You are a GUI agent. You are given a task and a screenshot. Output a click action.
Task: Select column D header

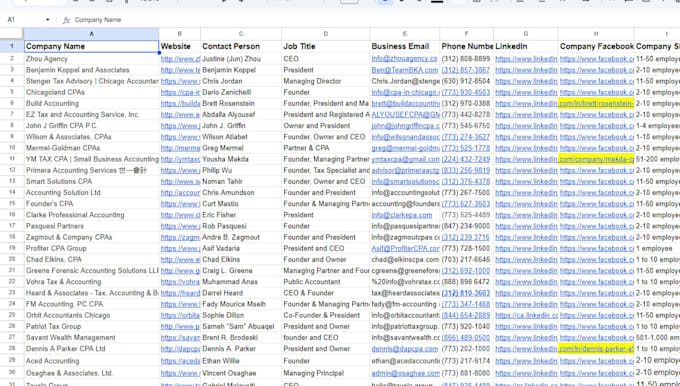point(325,33)
